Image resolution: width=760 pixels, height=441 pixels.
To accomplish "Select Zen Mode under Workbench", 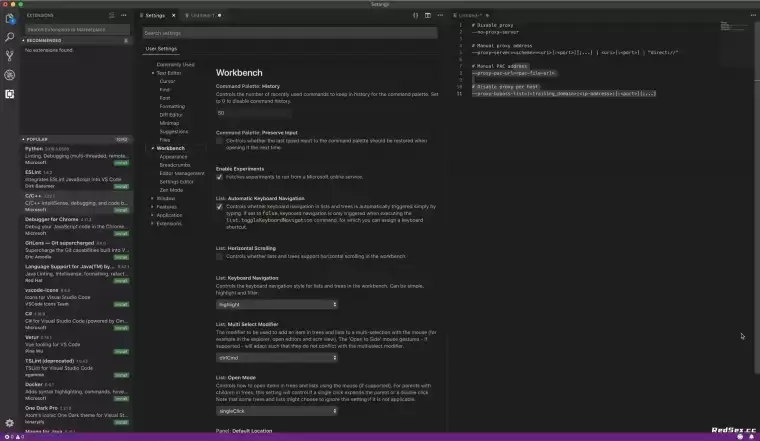I will [x=171, y=190].
